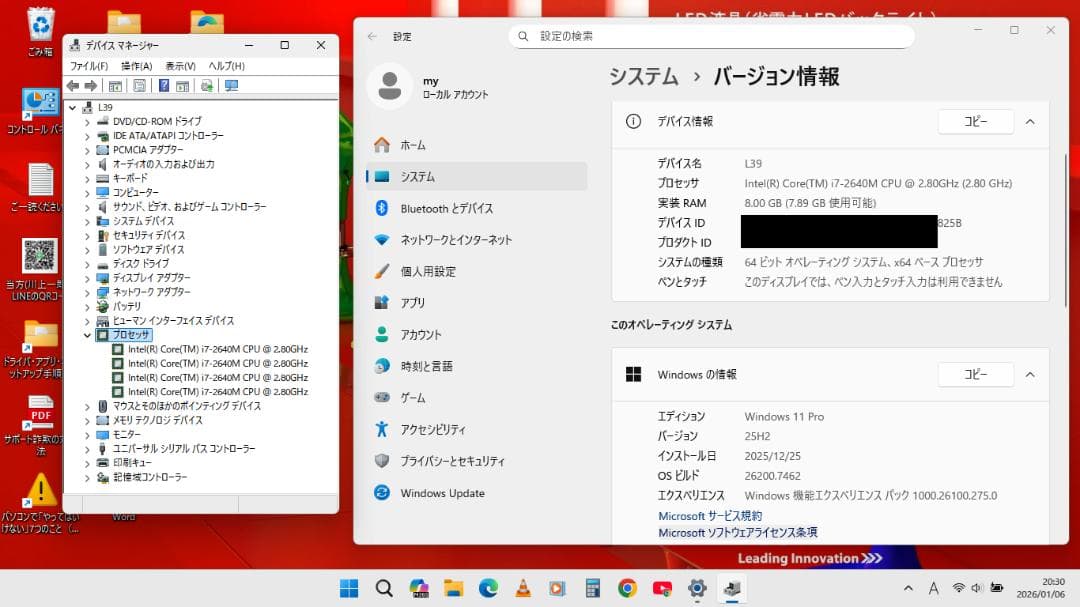Open the Microsoft サービス規約 link
Screen dimensions: 1080x607
pyautogui.click(x=710, y=516)
